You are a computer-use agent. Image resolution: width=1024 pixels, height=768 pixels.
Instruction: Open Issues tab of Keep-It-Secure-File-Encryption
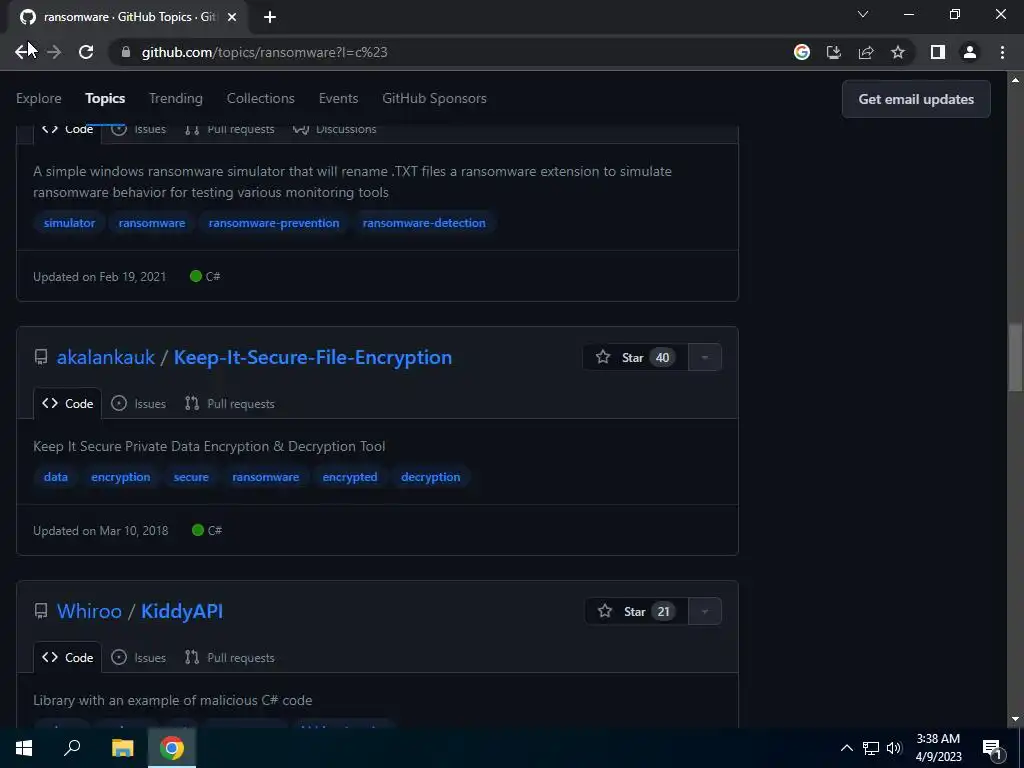[x=138, y=404]
